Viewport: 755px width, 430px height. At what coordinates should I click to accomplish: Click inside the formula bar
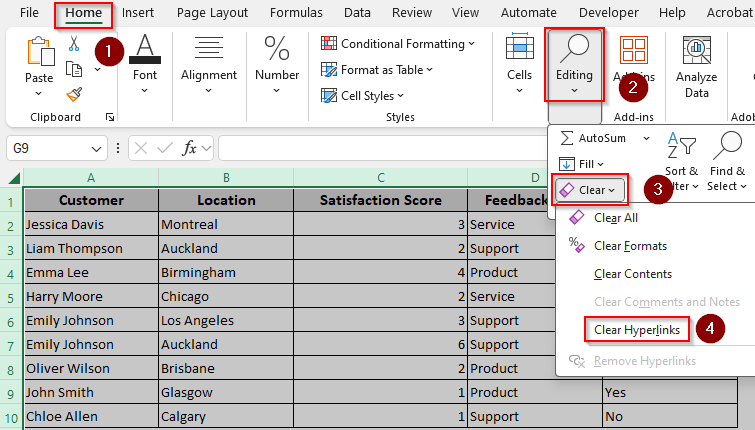tap(383, 148)
